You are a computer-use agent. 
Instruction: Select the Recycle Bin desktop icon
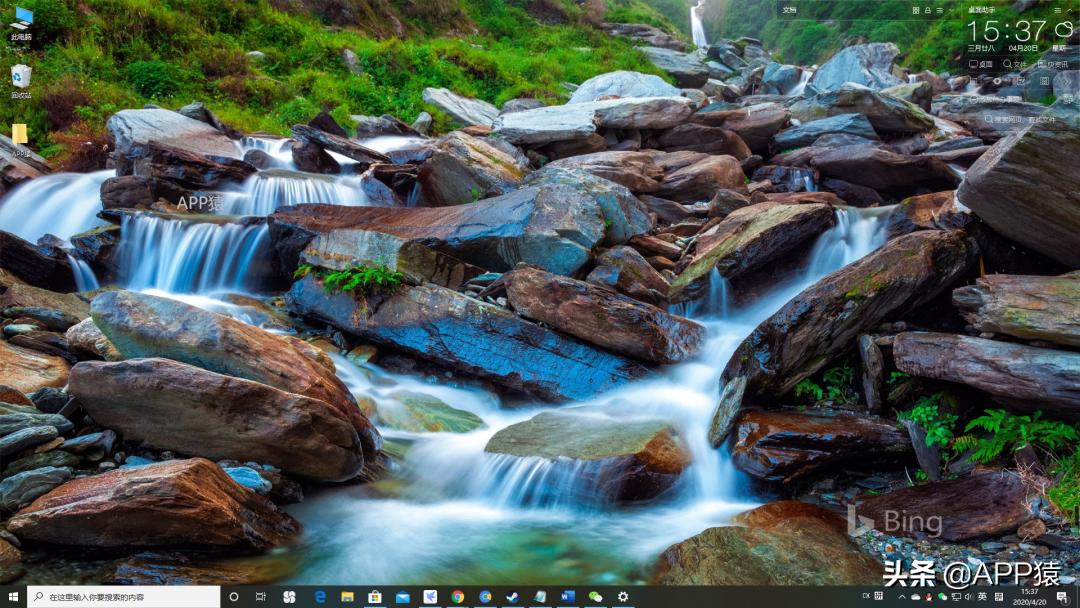pos(21,81)
